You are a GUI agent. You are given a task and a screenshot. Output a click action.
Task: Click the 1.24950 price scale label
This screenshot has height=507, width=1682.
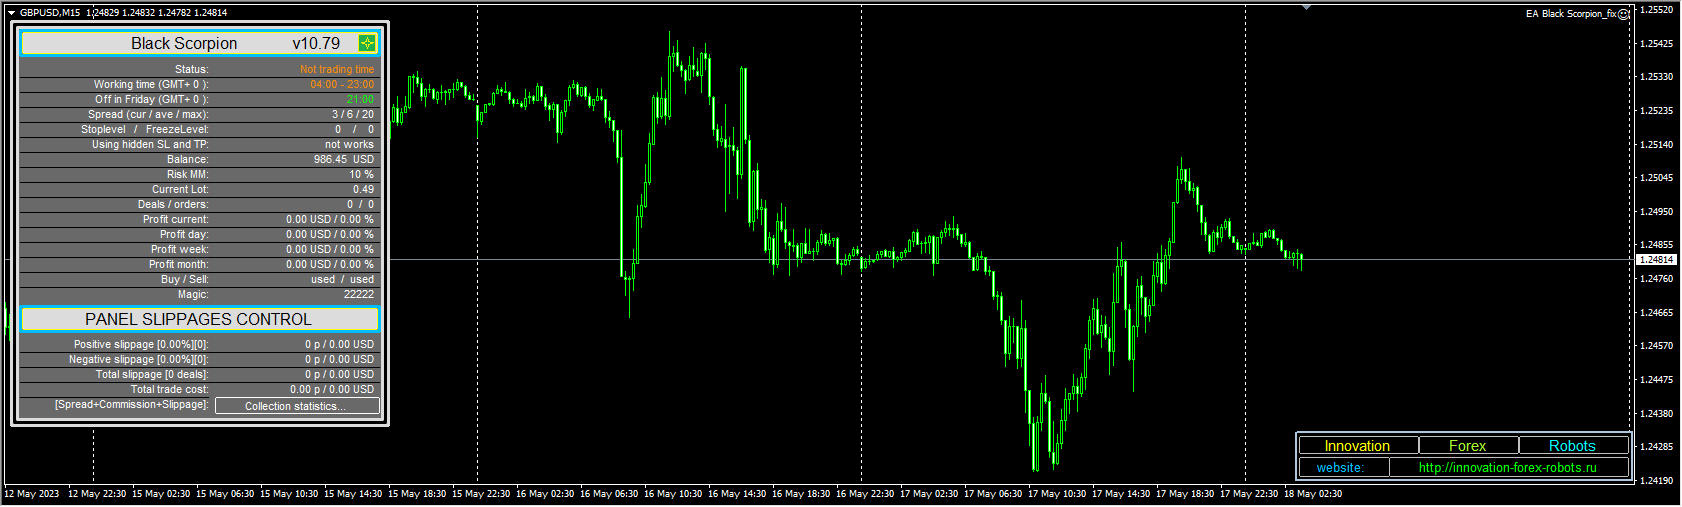(1656, 212)
